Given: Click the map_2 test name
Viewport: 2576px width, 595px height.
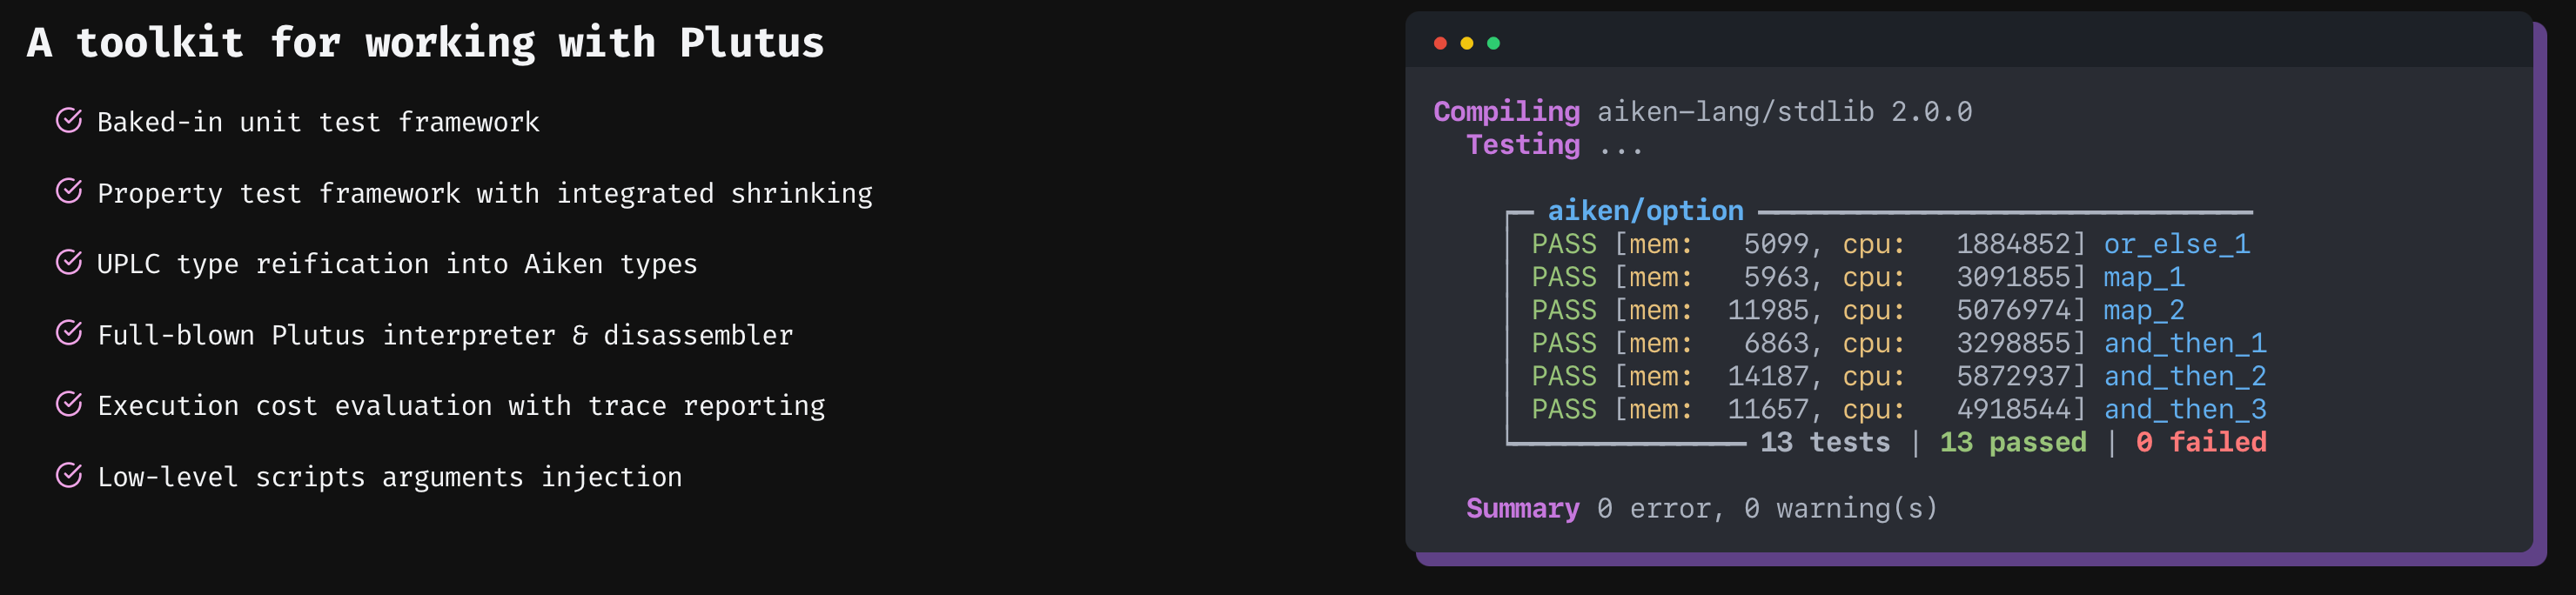Looking at the screenshot, I should pyautogui.click(x=2143, y=310).
